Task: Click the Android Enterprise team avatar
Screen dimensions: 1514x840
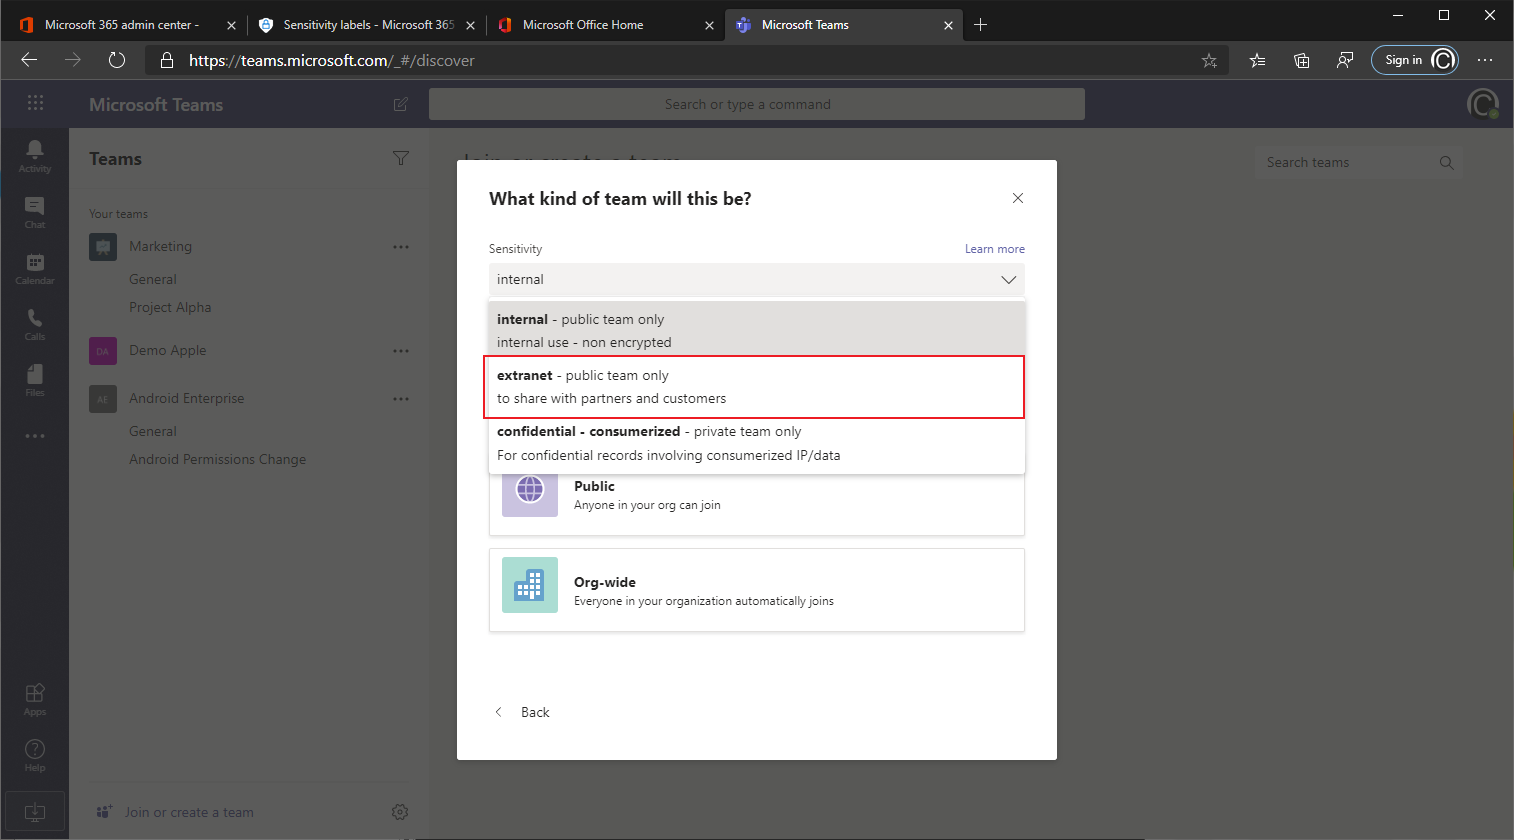Action: [103, 399]
